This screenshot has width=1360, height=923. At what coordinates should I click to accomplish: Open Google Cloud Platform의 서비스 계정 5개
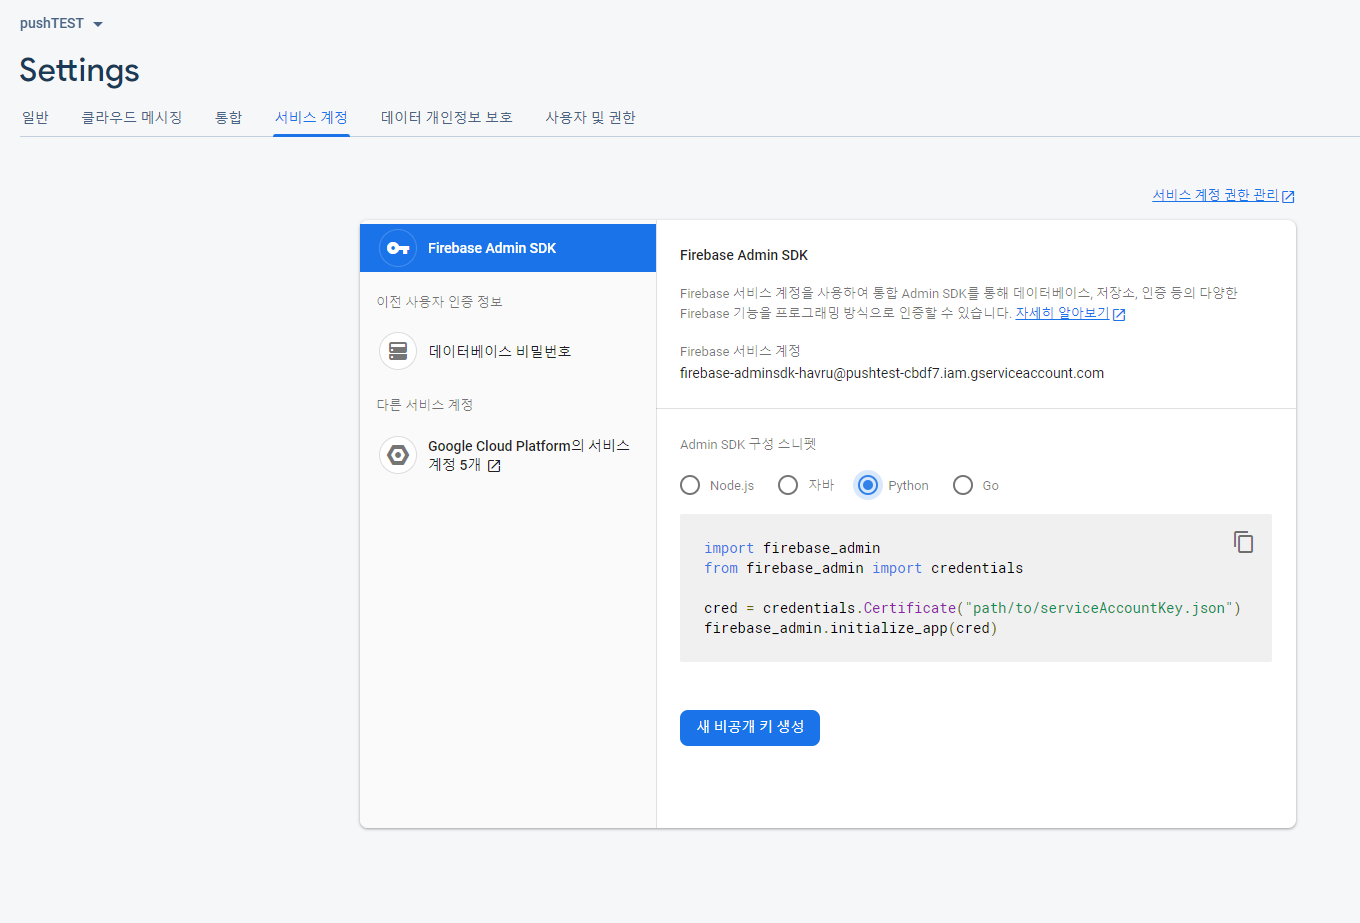pyautogui.click(x=508, y=455)
